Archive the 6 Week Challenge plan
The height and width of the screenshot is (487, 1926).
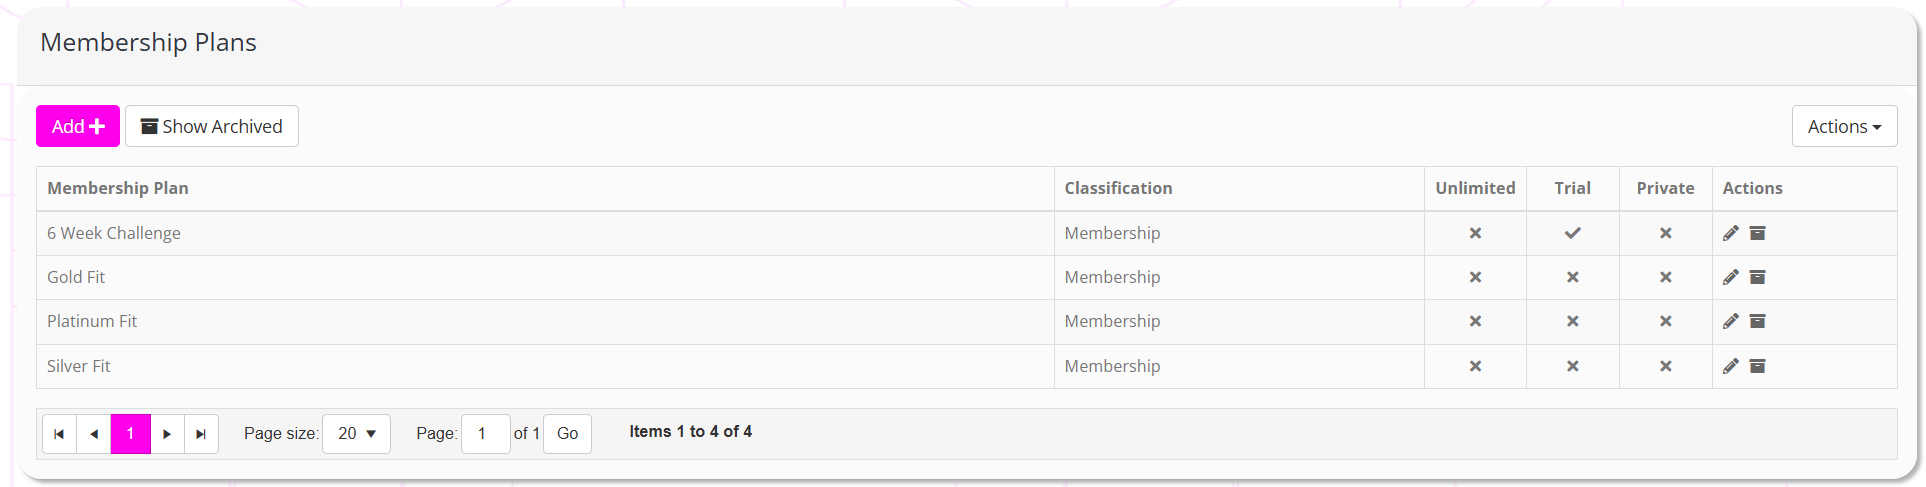pos(1757,233)
